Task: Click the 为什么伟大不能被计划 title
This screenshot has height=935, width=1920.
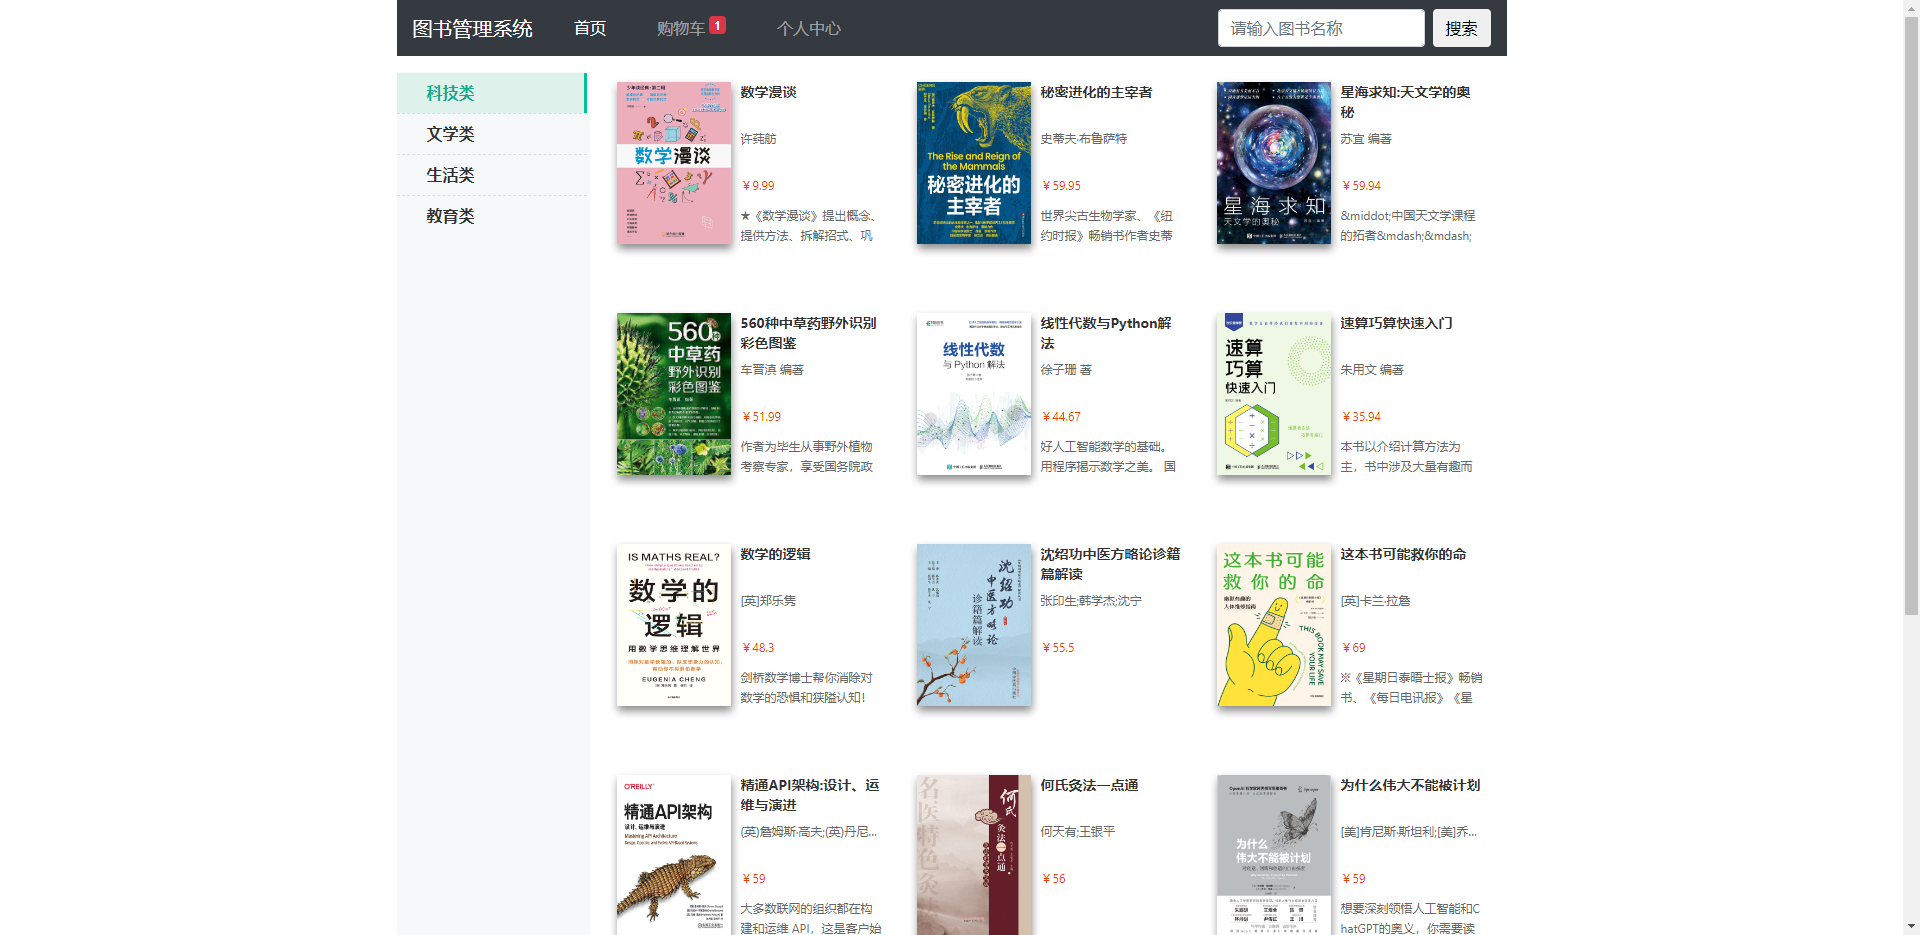Action: pos(1410,785)
